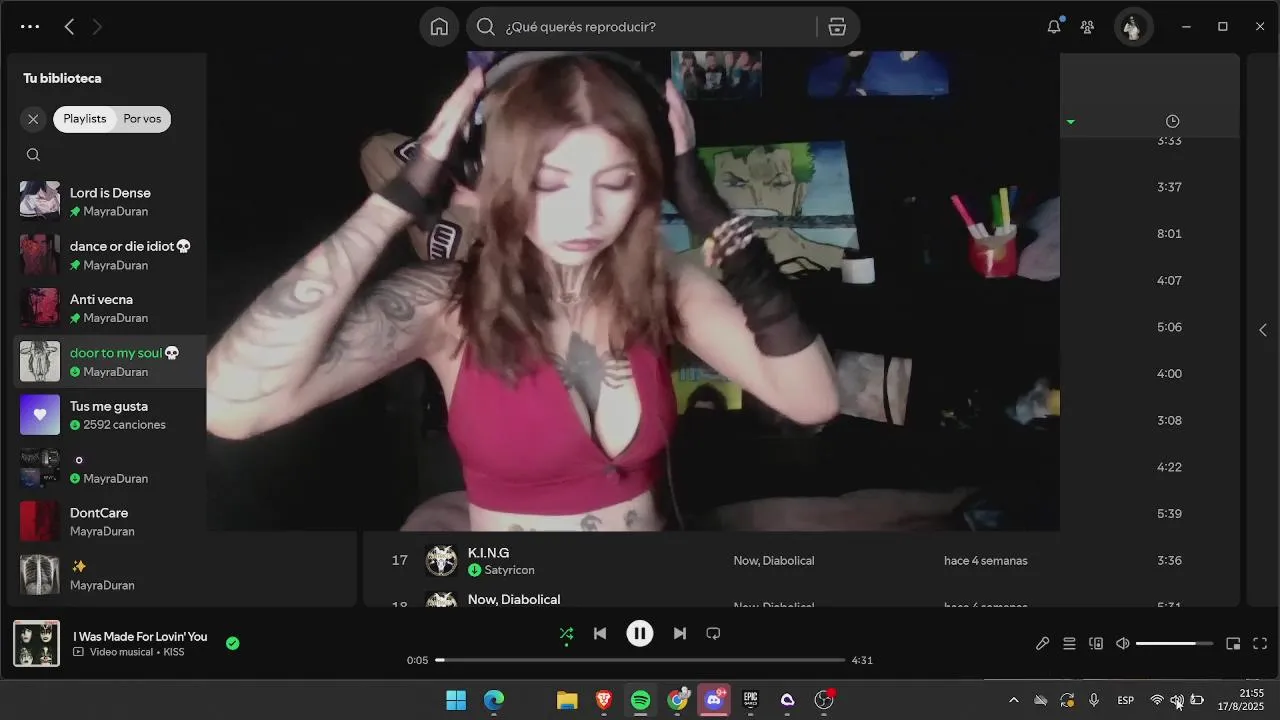Viewport: 1280px width, 720px height.
Task: Mute the player volume speaker icon
Action: 1123,644
